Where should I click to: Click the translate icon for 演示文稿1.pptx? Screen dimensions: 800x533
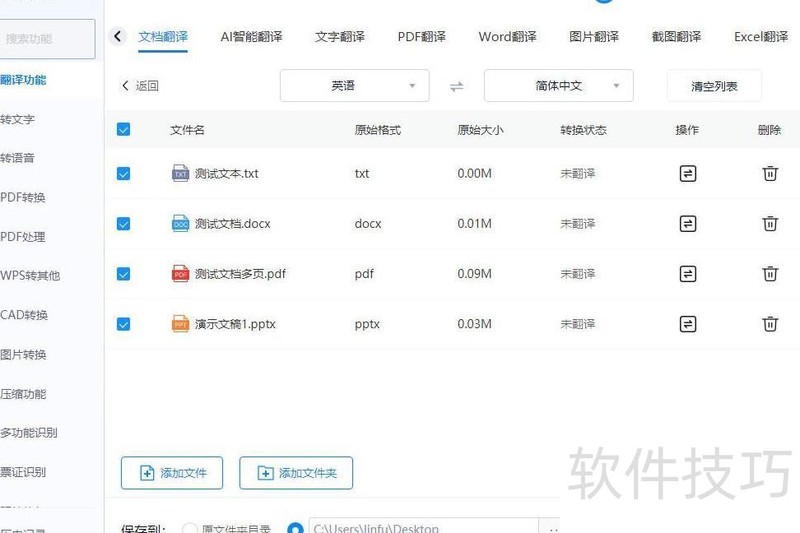click(688, 324)
